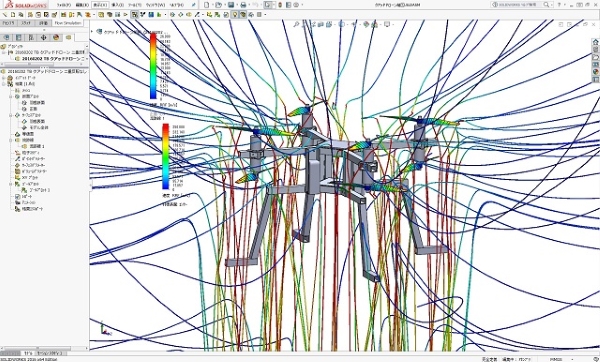Screen dimensions: 600x362
Task: Switch to the Flow Simulation tab
Action: (x=68, y=23)
